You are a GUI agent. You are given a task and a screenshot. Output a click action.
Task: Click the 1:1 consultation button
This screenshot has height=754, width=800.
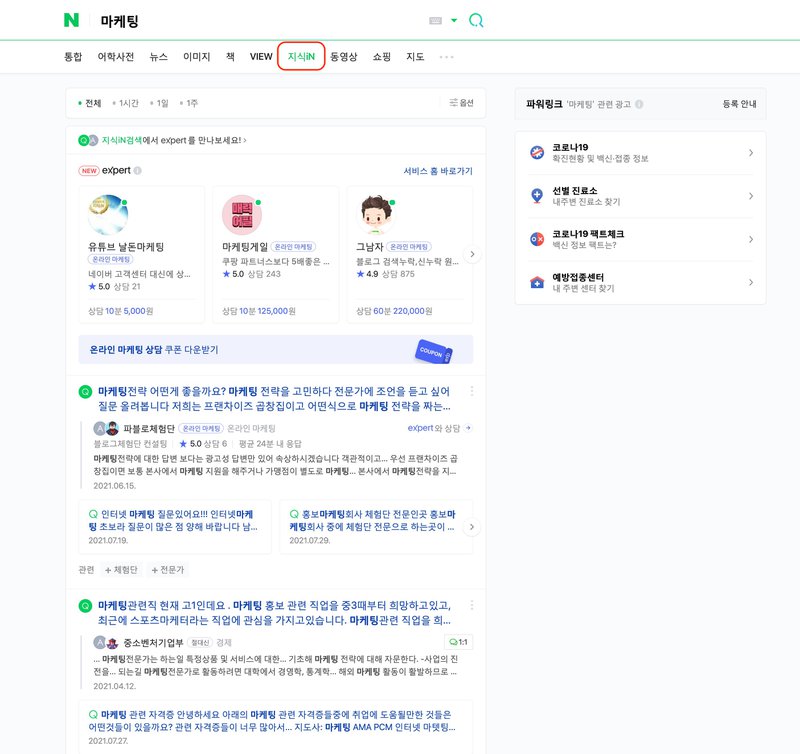tap(458, 642)
